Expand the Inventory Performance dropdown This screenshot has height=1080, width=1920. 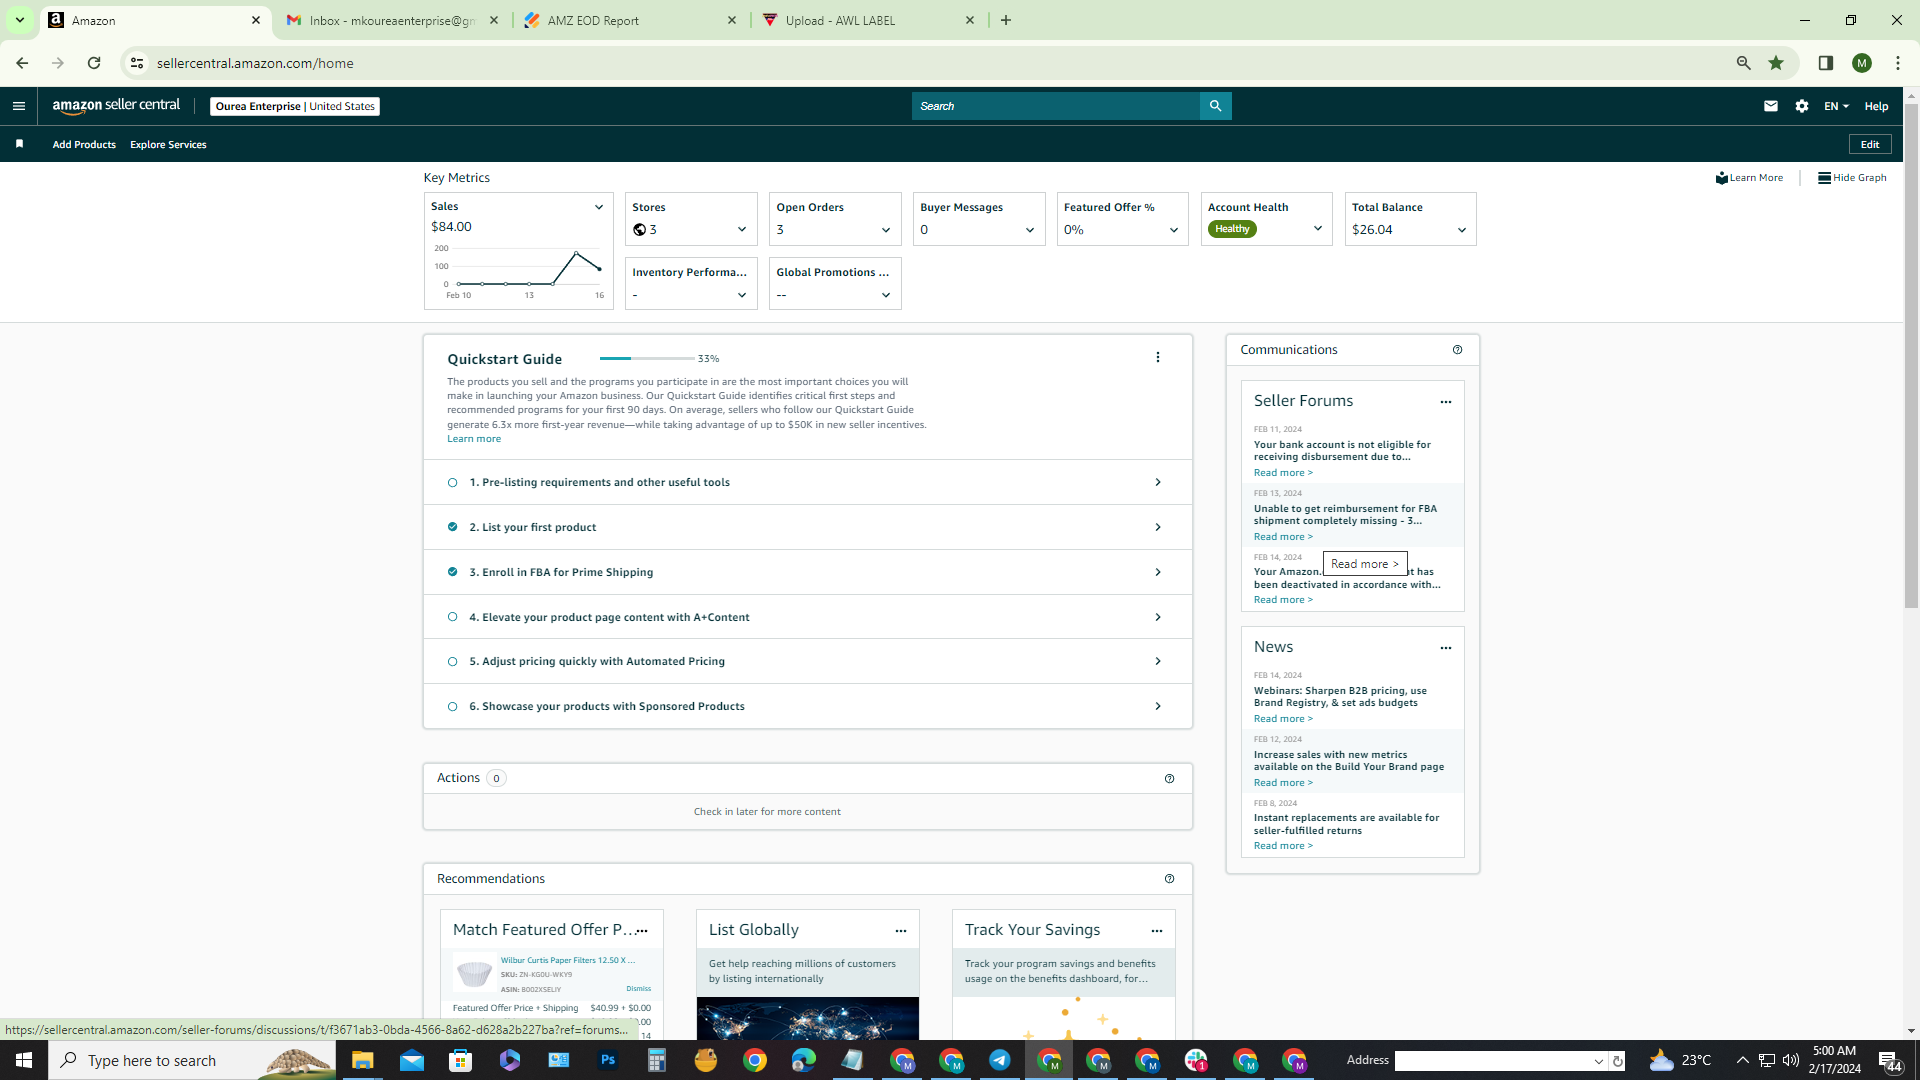point(741,295)
